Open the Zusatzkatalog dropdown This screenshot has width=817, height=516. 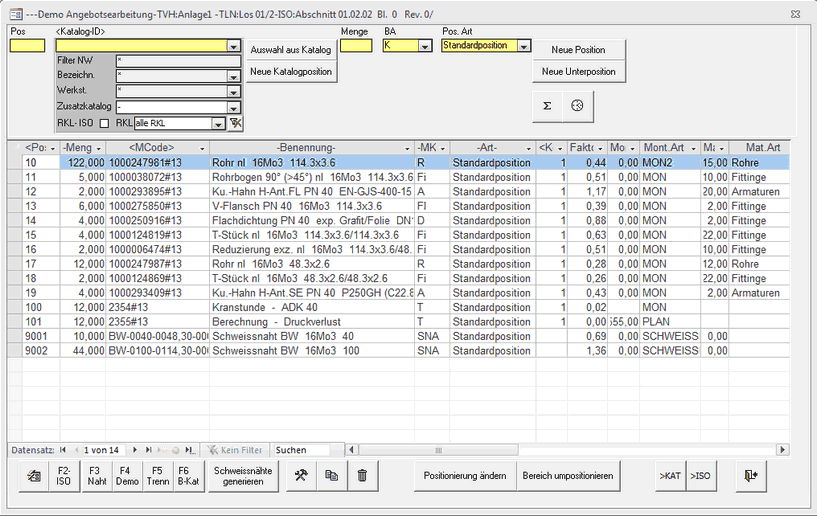click(x=234, y=106)
